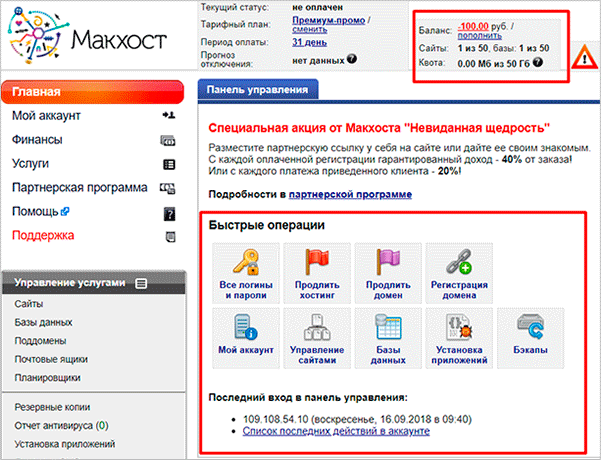Open 'Планировщики' in service list
The height and width of the screenshot is (460, 601).
[x=48, y=378]
